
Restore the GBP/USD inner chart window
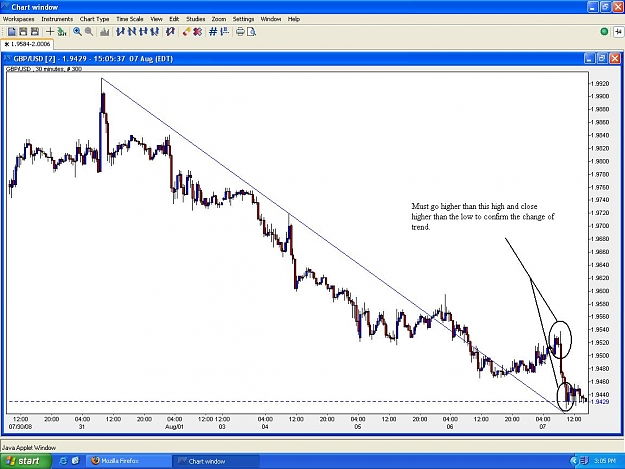tap(602, 59)
